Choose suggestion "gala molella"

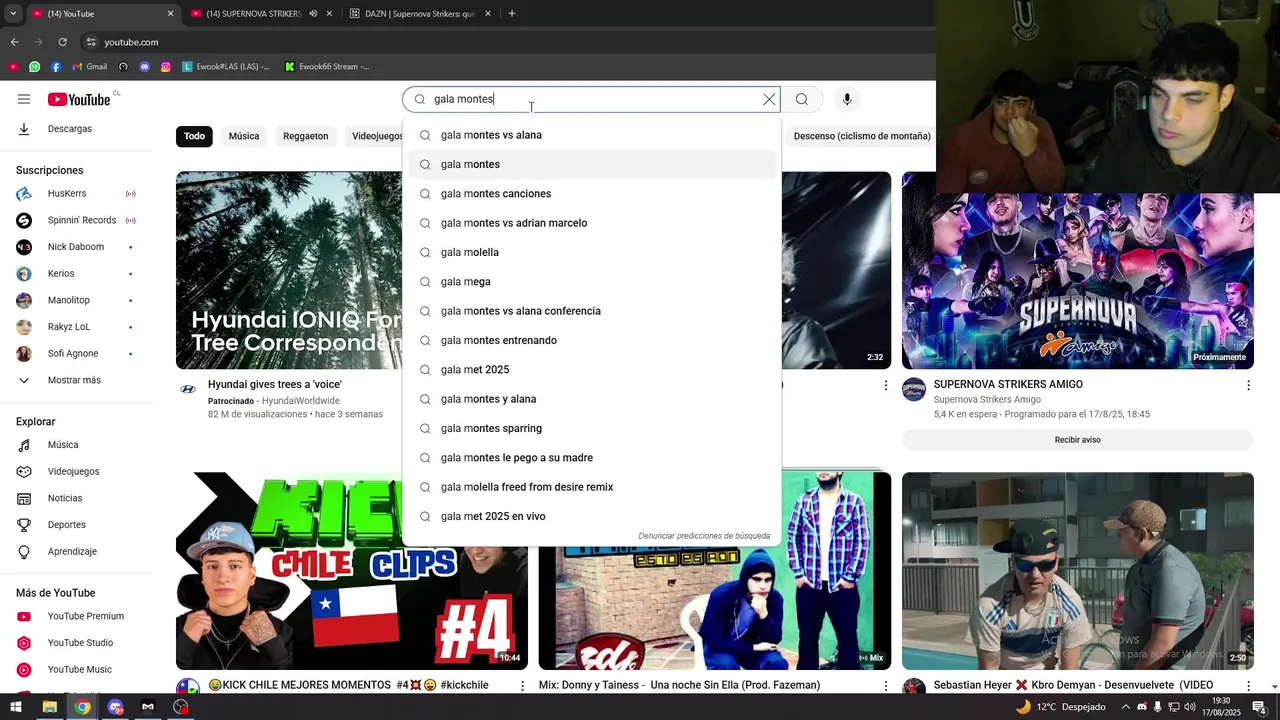click(x=592, y=252)
